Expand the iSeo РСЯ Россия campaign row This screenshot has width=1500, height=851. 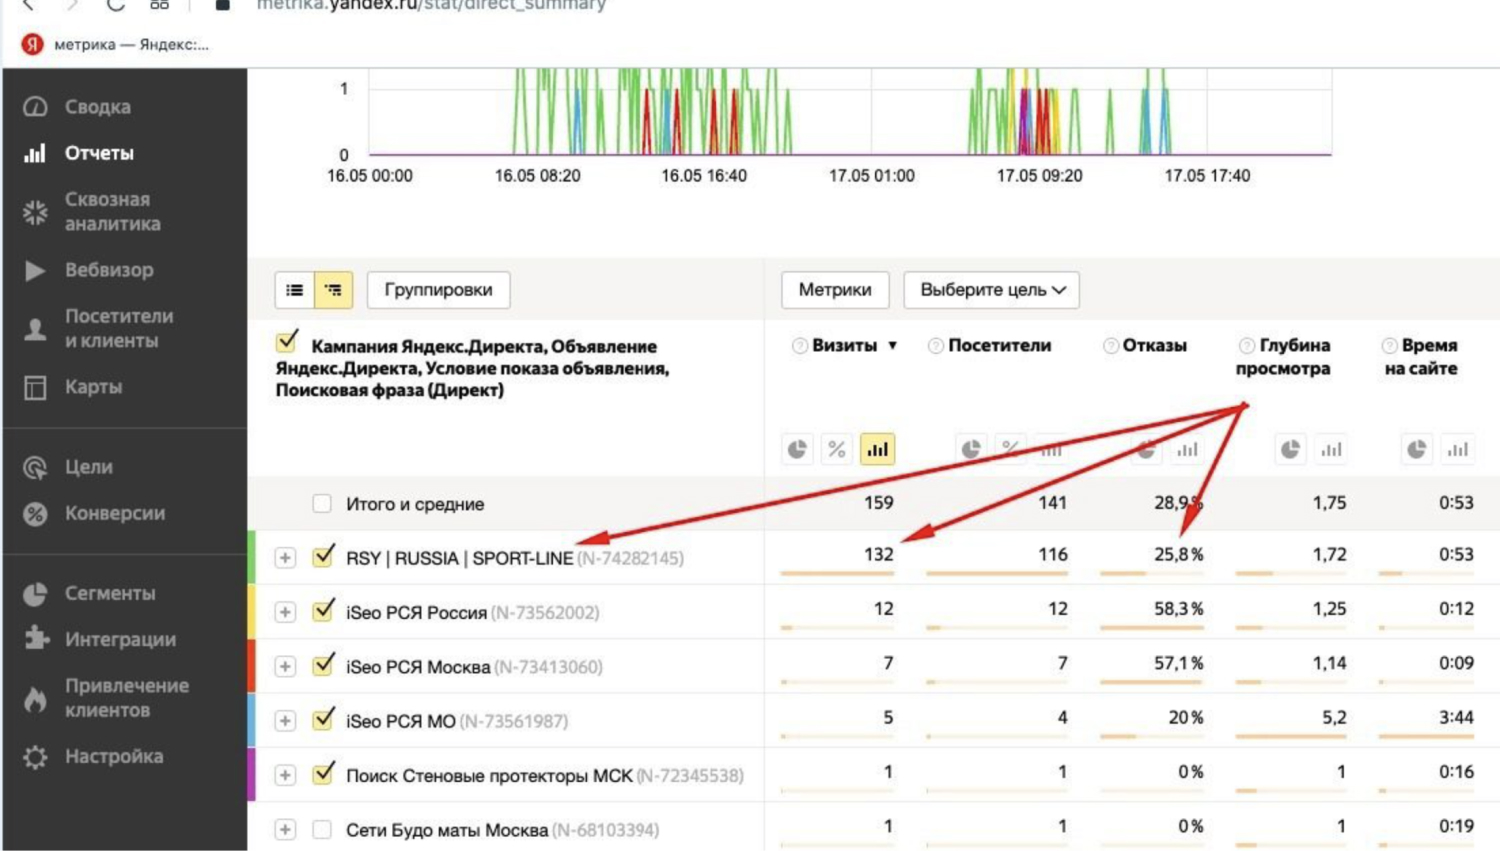(285, 612)
